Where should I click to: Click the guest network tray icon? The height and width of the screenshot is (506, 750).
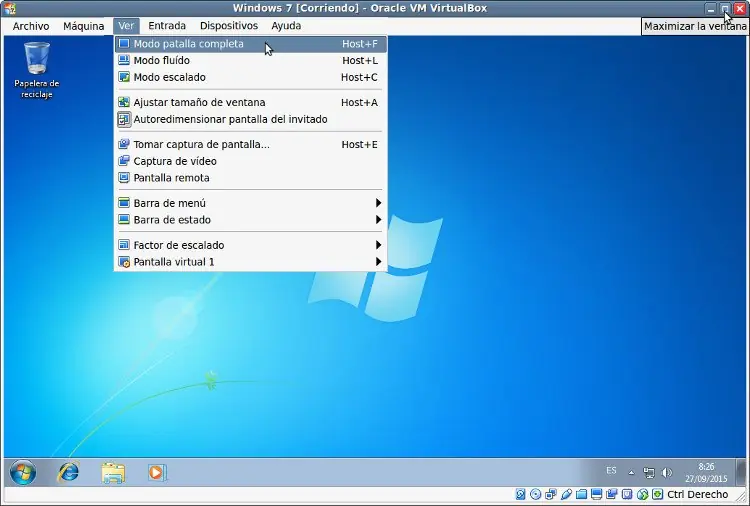point(649,473)
